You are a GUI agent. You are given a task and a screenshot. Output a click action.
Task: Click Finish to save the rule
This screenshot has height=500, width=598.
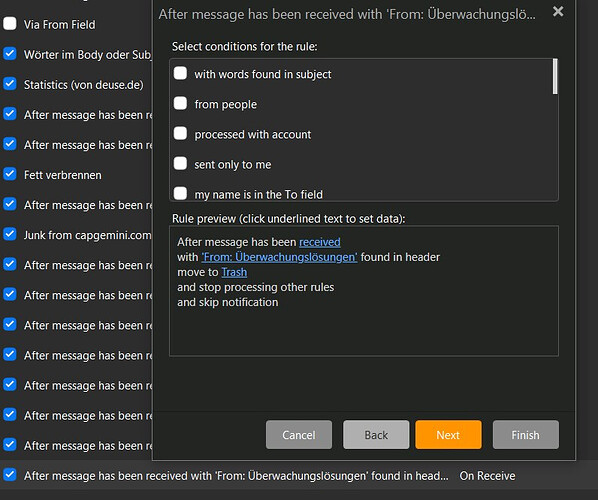pos(526,435)
